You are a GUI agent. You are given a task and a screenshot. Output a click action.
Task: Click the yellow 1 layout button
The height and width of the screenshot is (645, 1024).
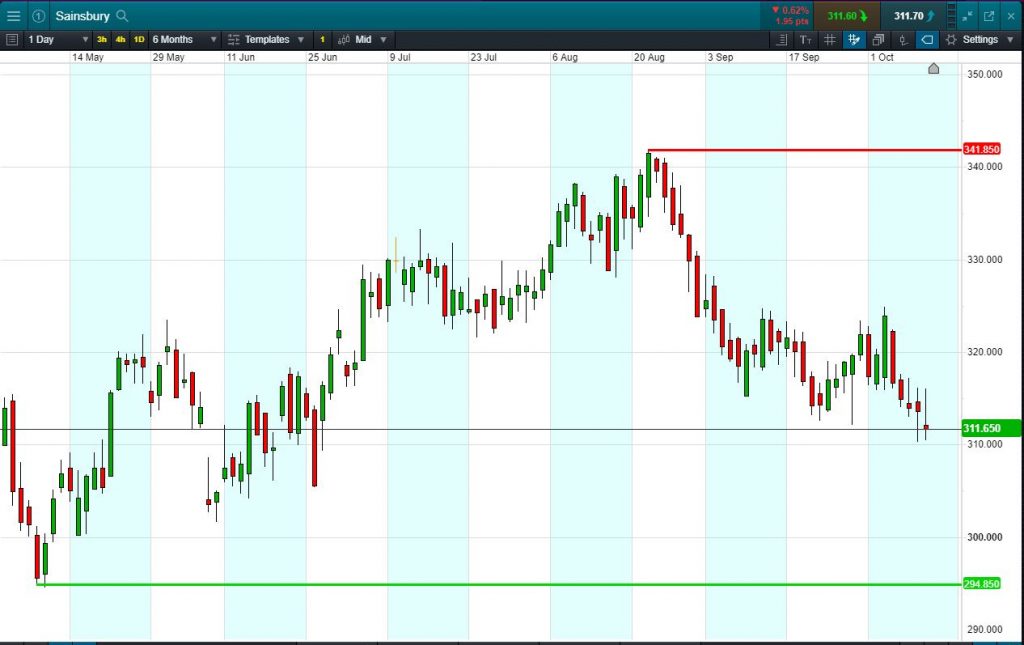(x=322, y=40)
